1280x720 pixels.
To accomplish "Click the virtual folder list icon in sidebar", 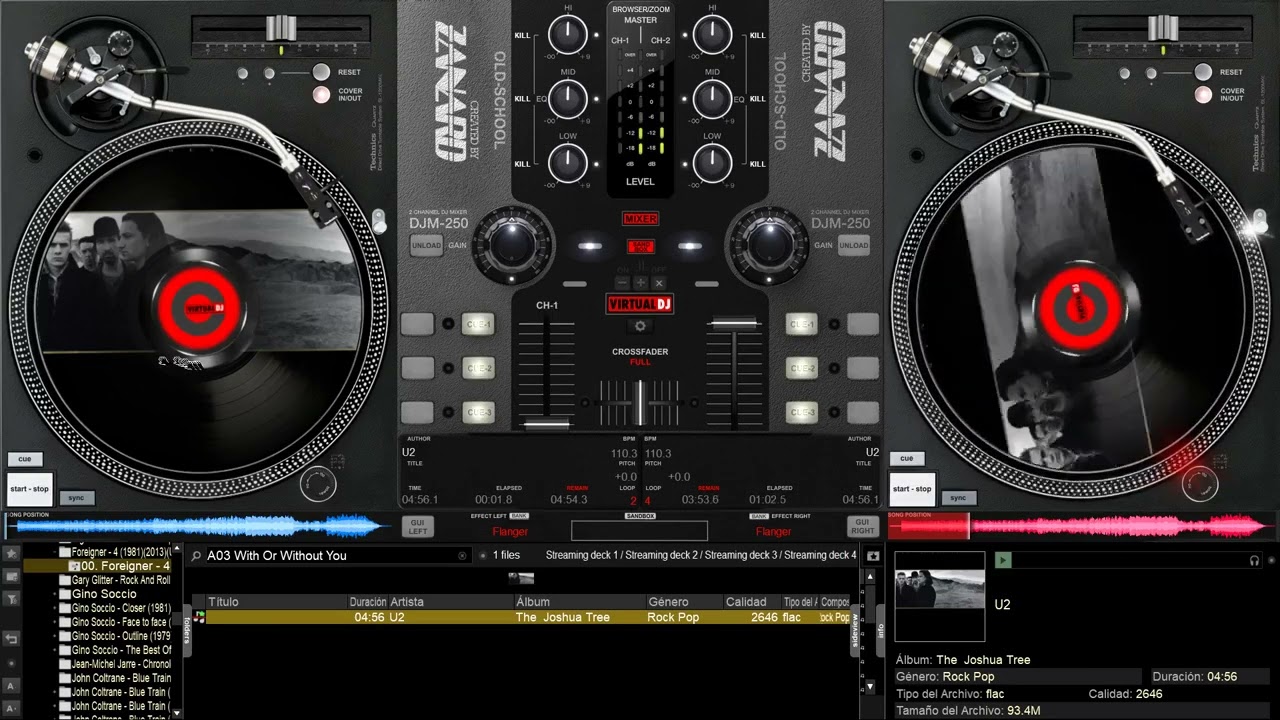I will tap(11, 576).
